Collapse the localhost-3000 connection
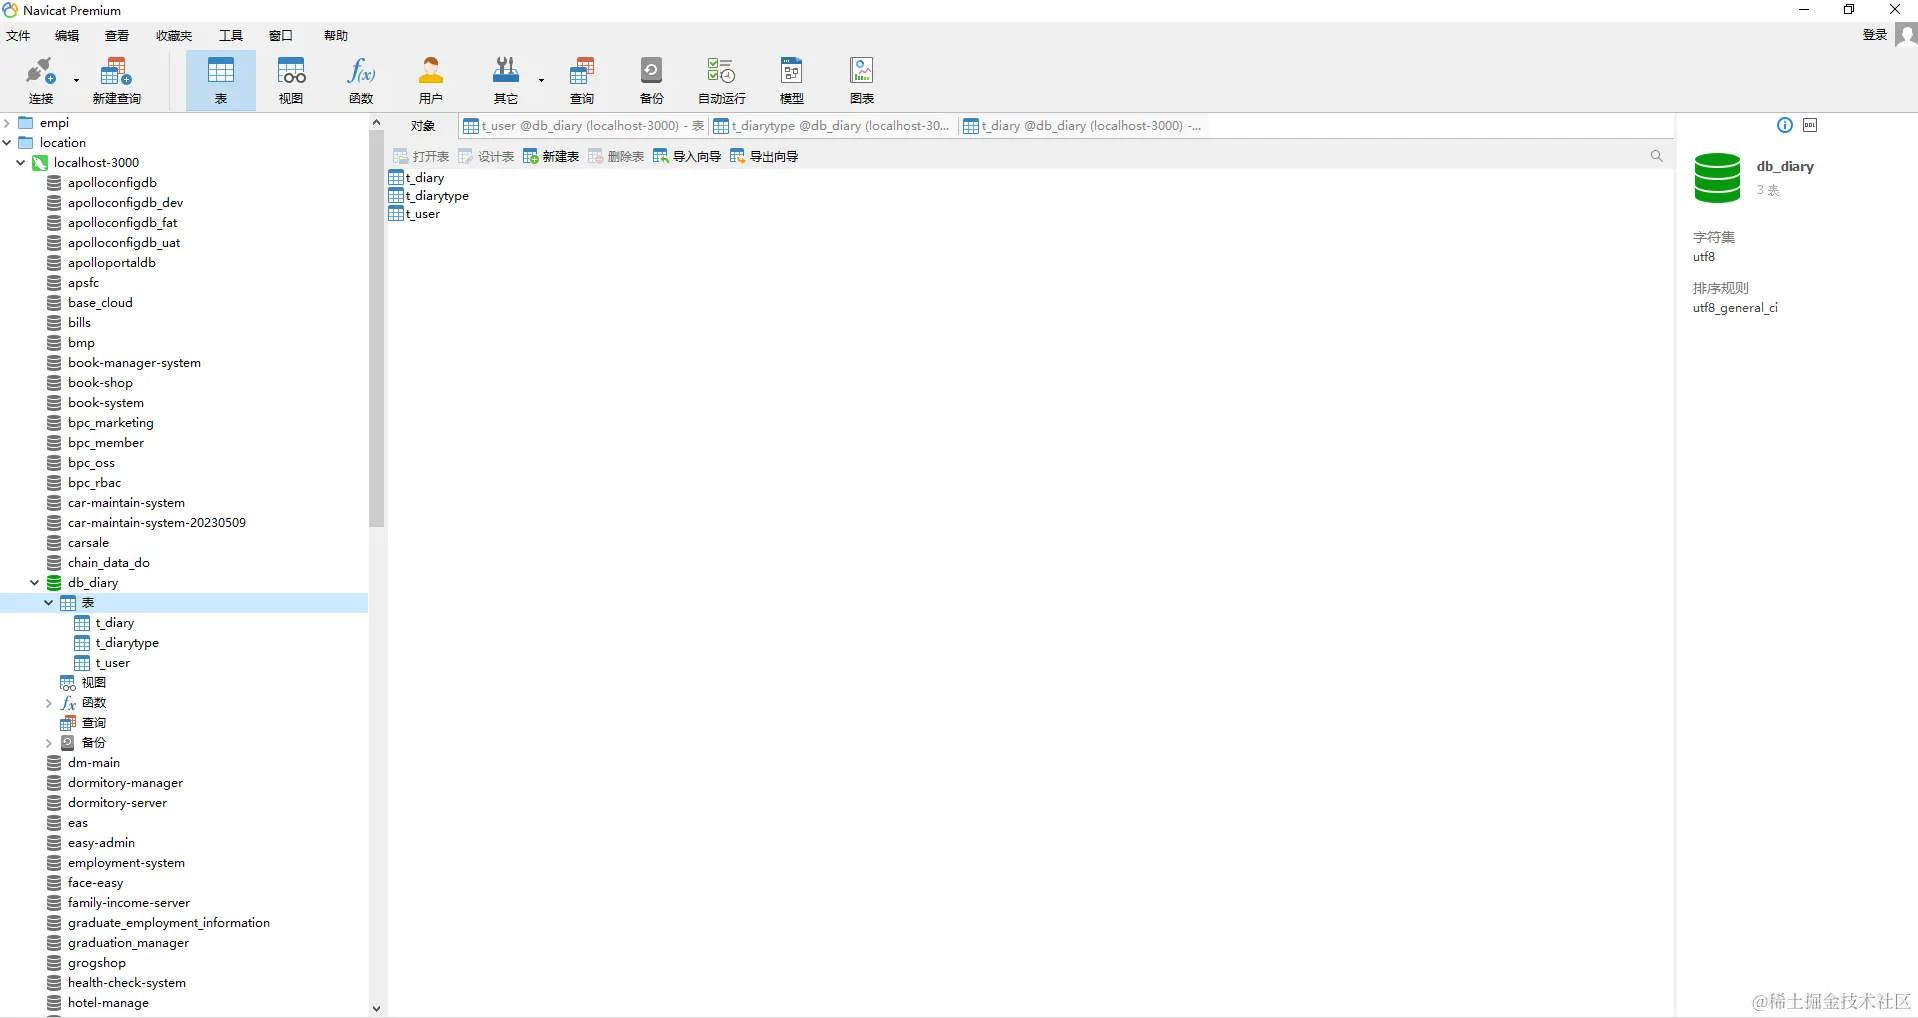The width and height of the screenshot is (1918, 1018). click(x=20, y=163)
